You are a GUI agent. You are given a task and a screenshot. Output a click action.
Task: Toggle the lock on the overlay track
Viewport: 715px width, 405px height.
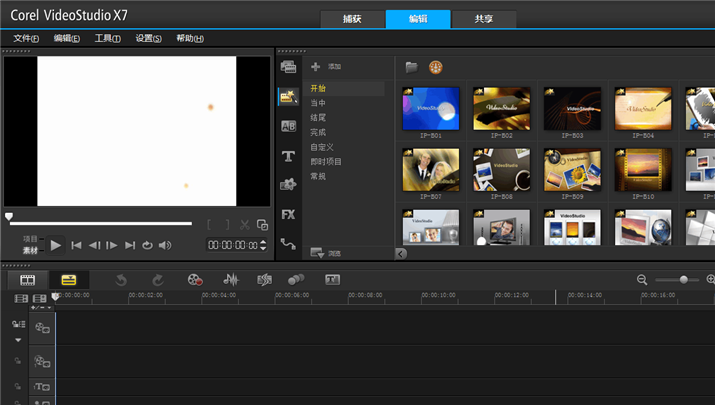[17, 360]
